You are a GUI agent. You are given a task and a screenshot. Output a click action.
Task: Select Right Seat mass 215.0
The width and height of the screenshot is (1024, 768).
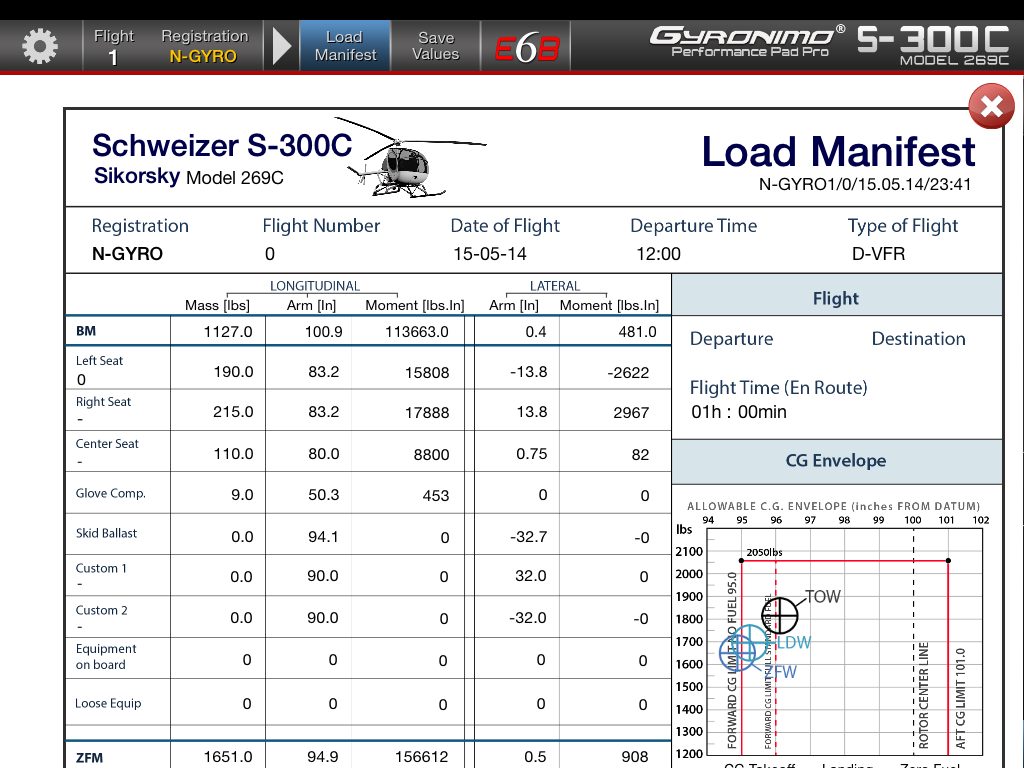coord(233,411)
